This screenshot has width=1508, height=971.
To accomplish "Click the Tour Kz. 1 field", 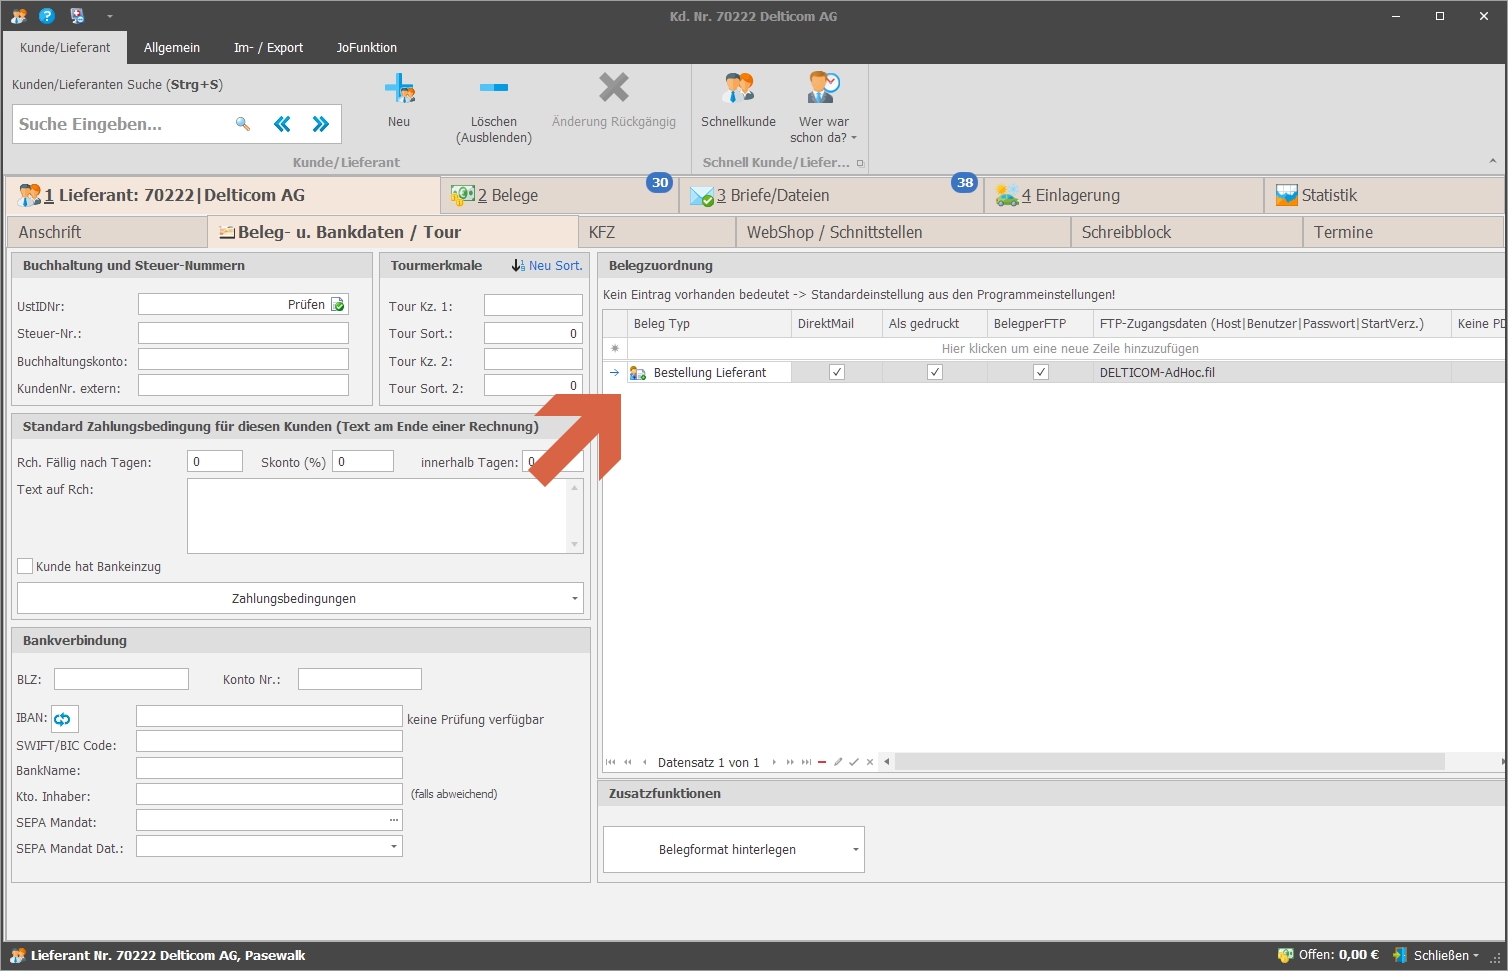I will [x=533, y=305].
